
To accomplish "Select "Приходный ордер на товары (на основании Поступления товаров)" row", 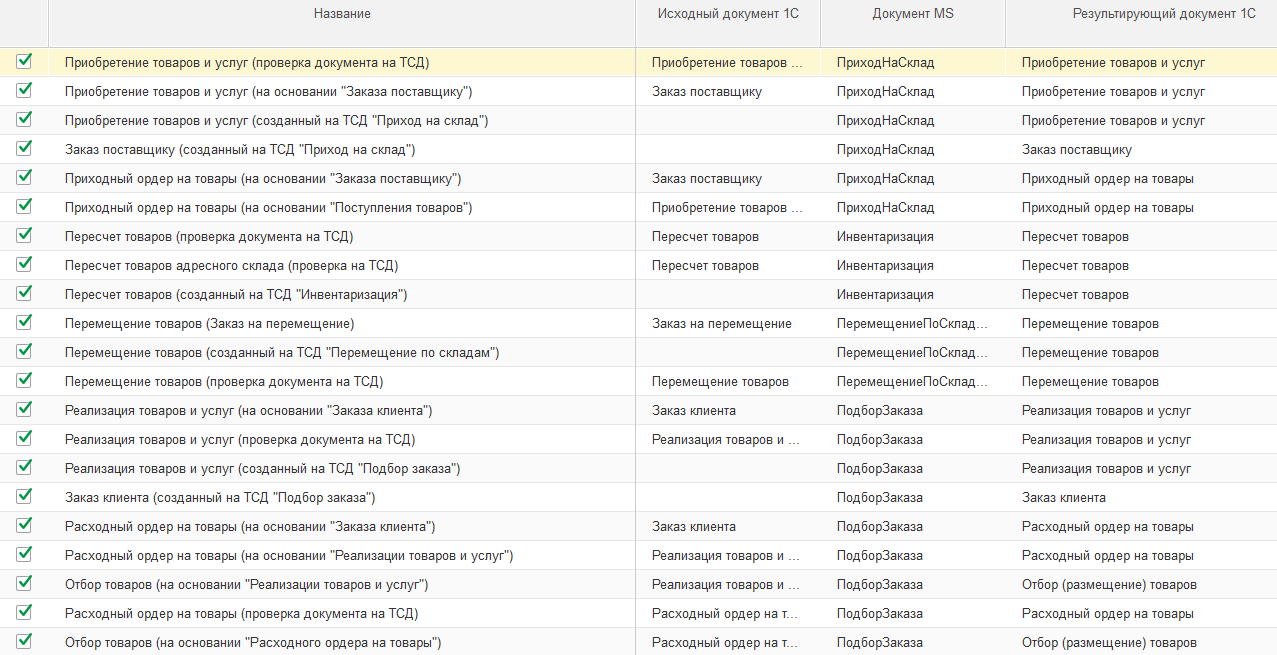I will 268,208.
